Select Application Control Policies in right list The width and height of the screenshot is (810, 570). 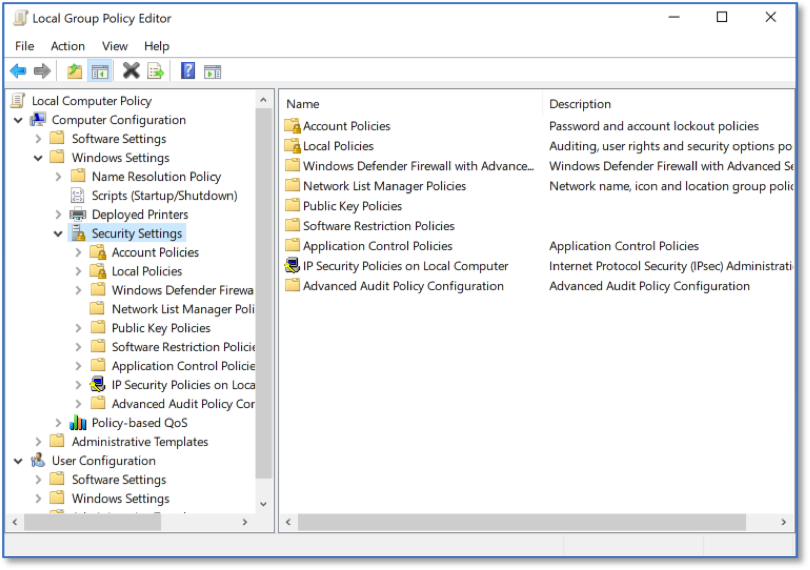tap(378, 246)
